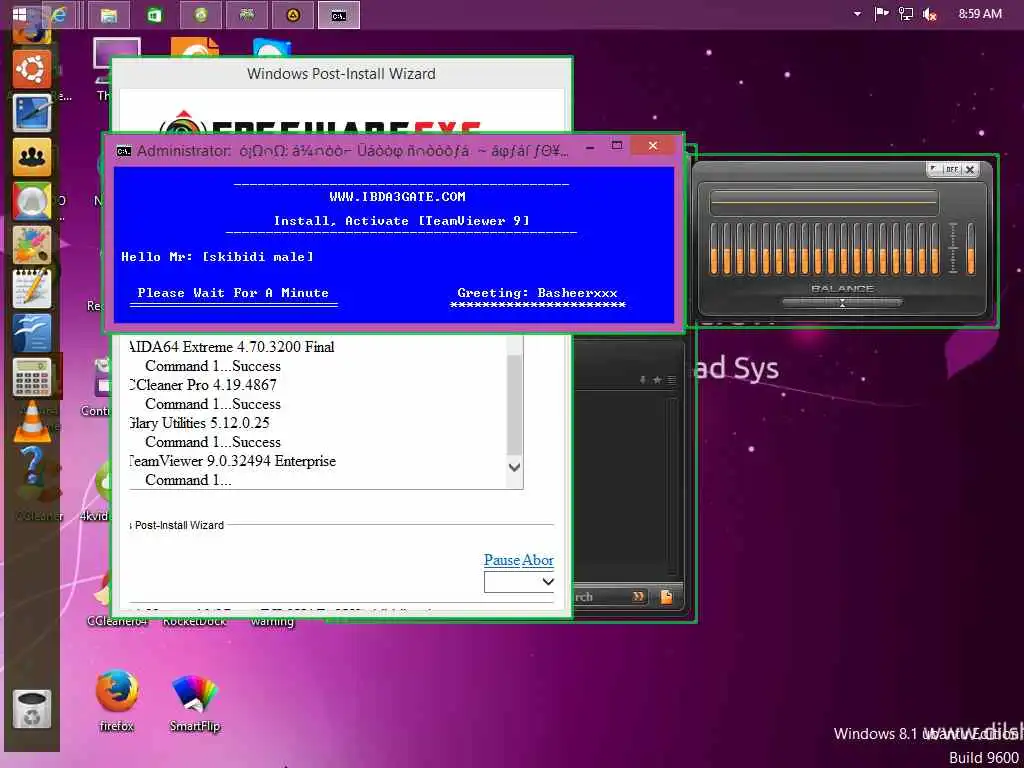Click the Command Prompt title bar icon
Image resolution: width=1024 pixels, height=768 pixels.
[x=123, y=151]
